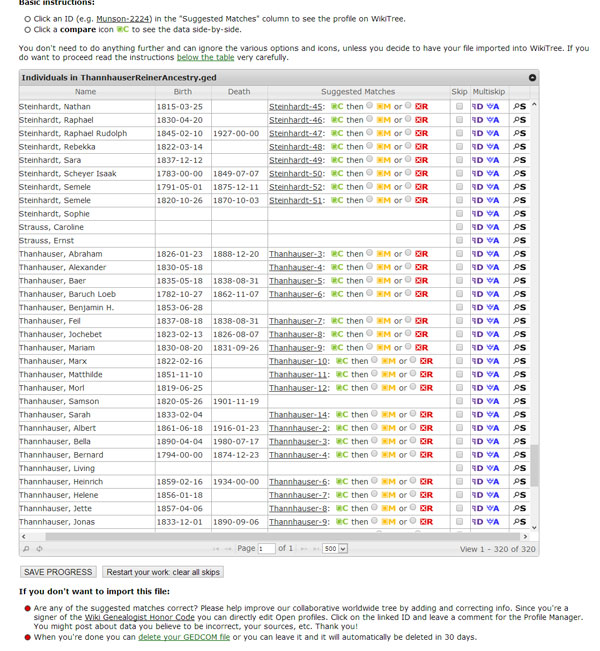Follow the 'below the table' link
Viewport: 600px width, 651px height.
(x=206, y=58)
